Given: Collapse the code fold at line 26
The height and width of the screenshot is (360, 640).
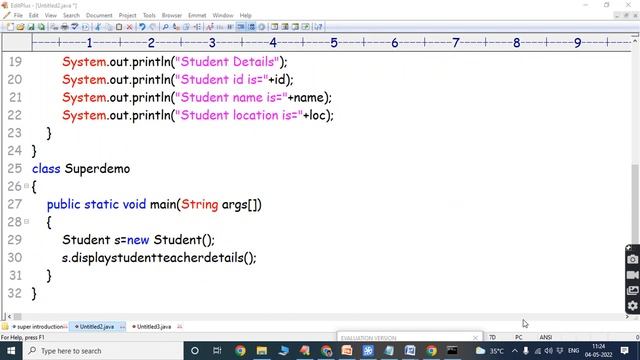Looking at the screenshot, I should [x=27, y=186].
